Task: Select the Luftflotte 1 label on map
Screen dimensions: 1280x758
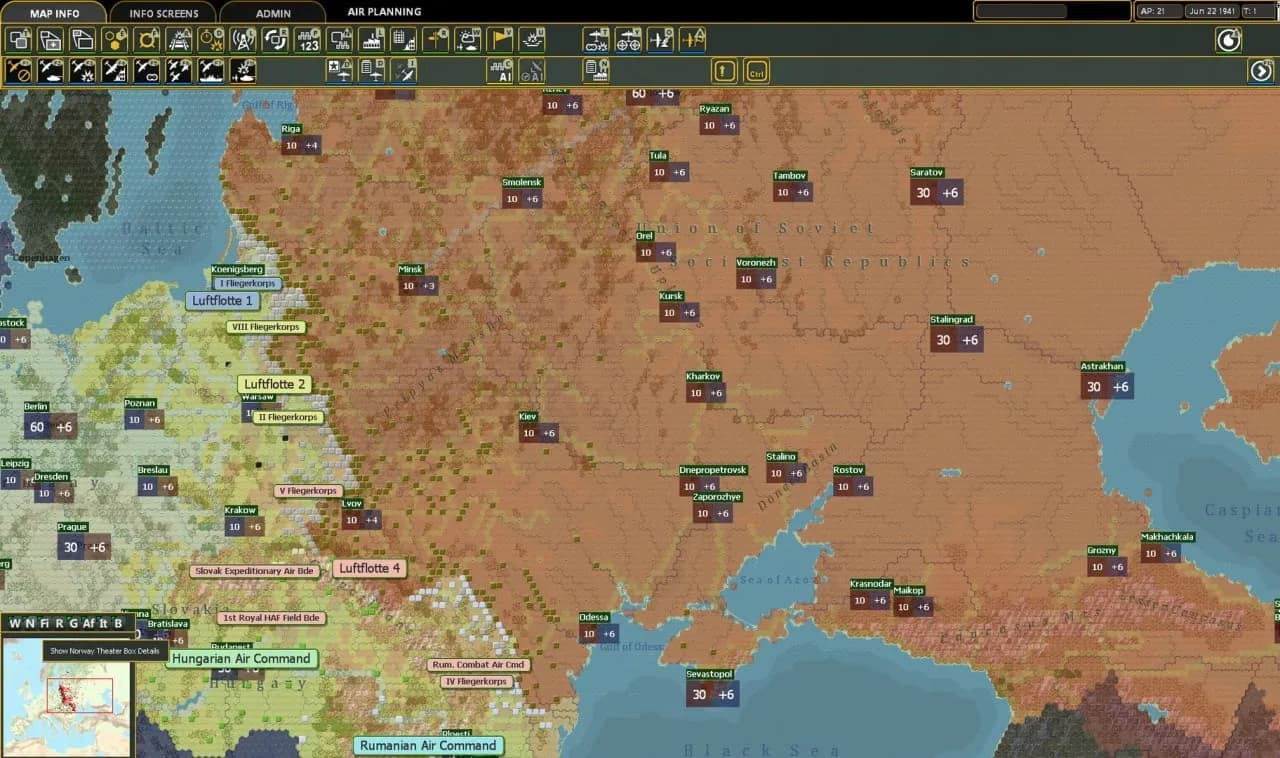Action: click(x=223, y=300)
